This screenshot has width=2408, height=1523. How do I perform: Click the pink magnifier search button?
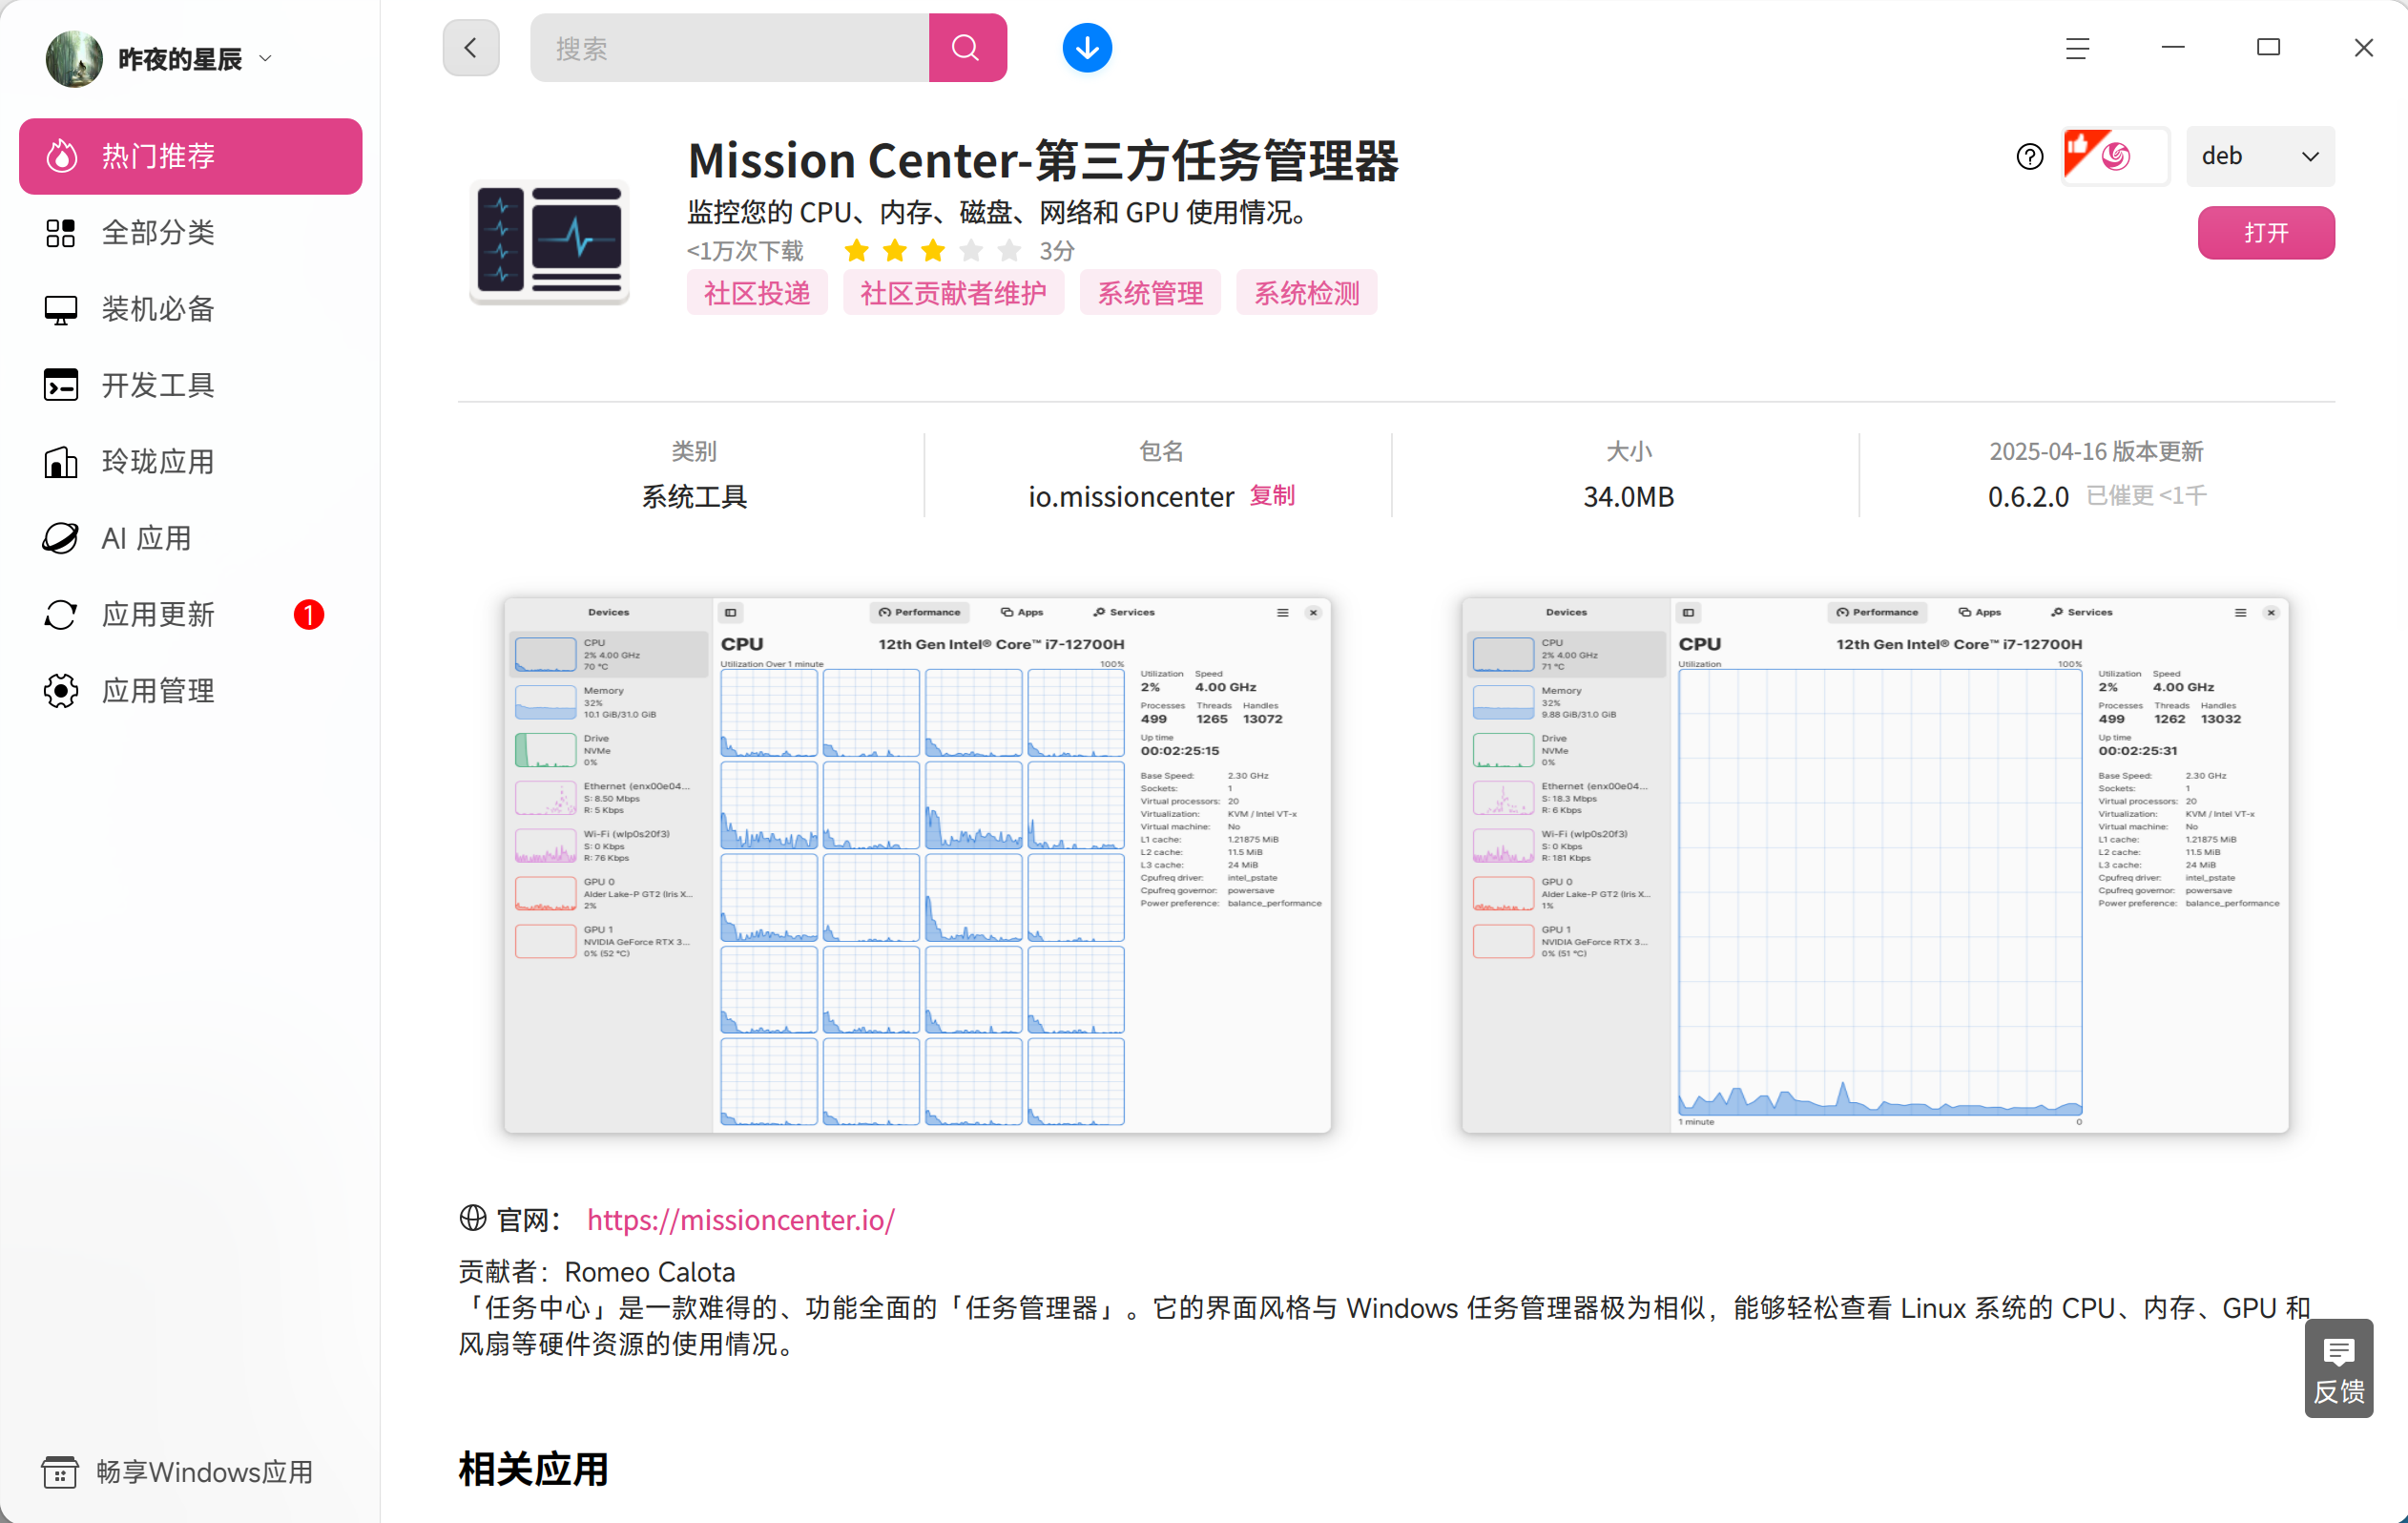click(967, 48)
